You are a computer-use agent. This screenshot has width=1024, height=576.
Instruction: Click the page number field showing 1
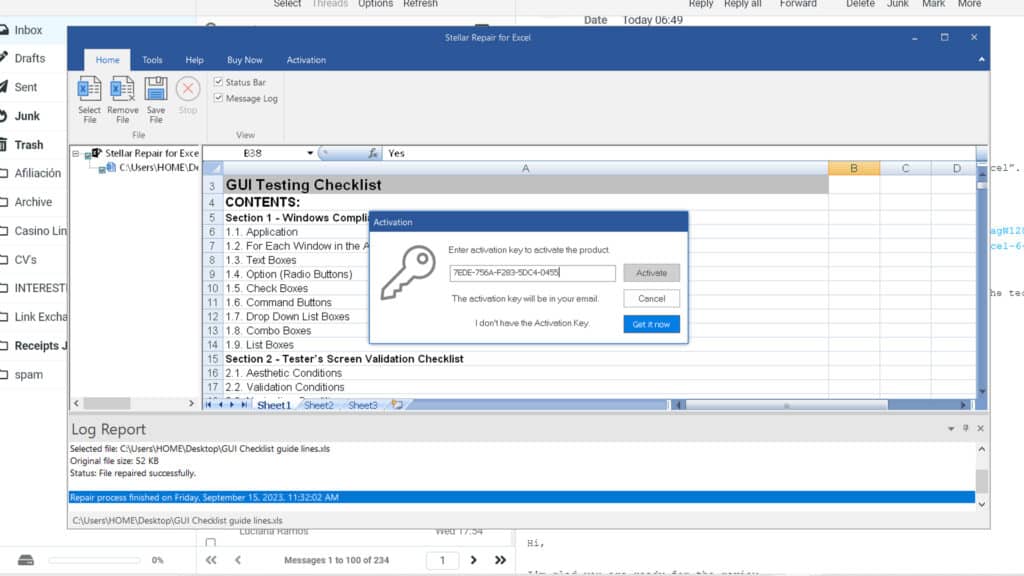(x=442, y=560)
